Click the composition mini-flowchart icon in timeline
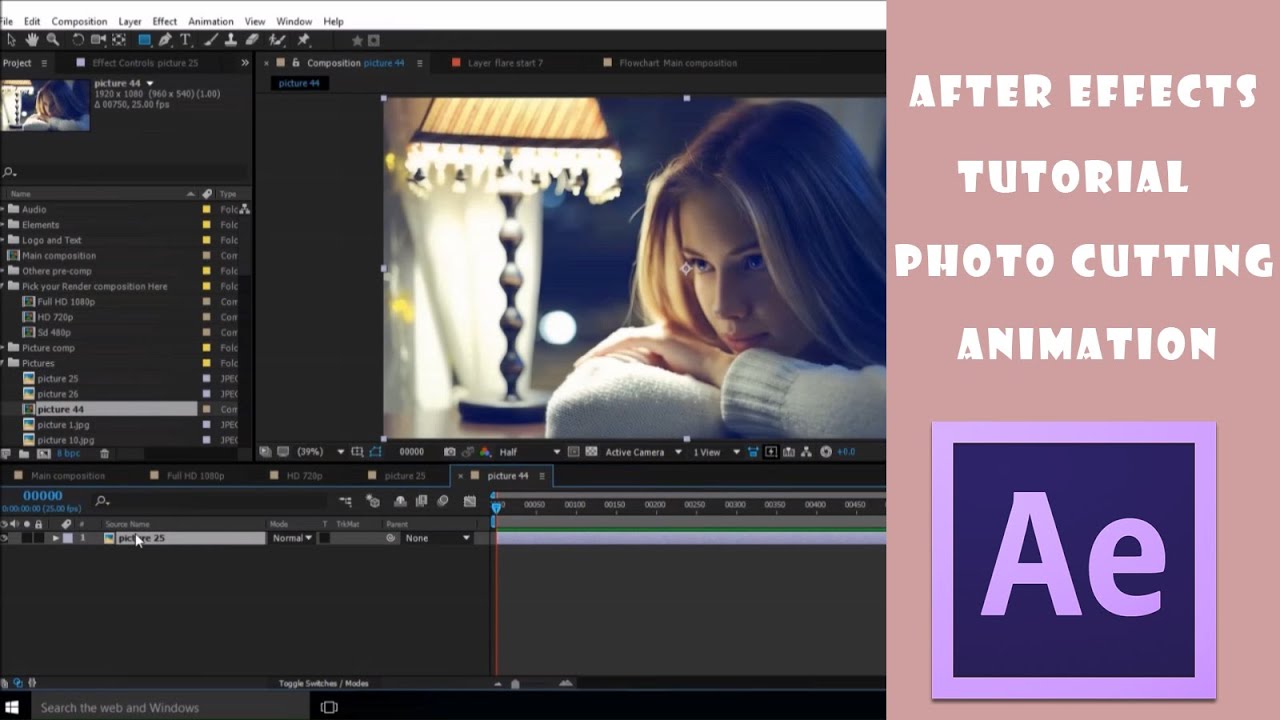This screenshot has height=720, width=1280. 346,501
